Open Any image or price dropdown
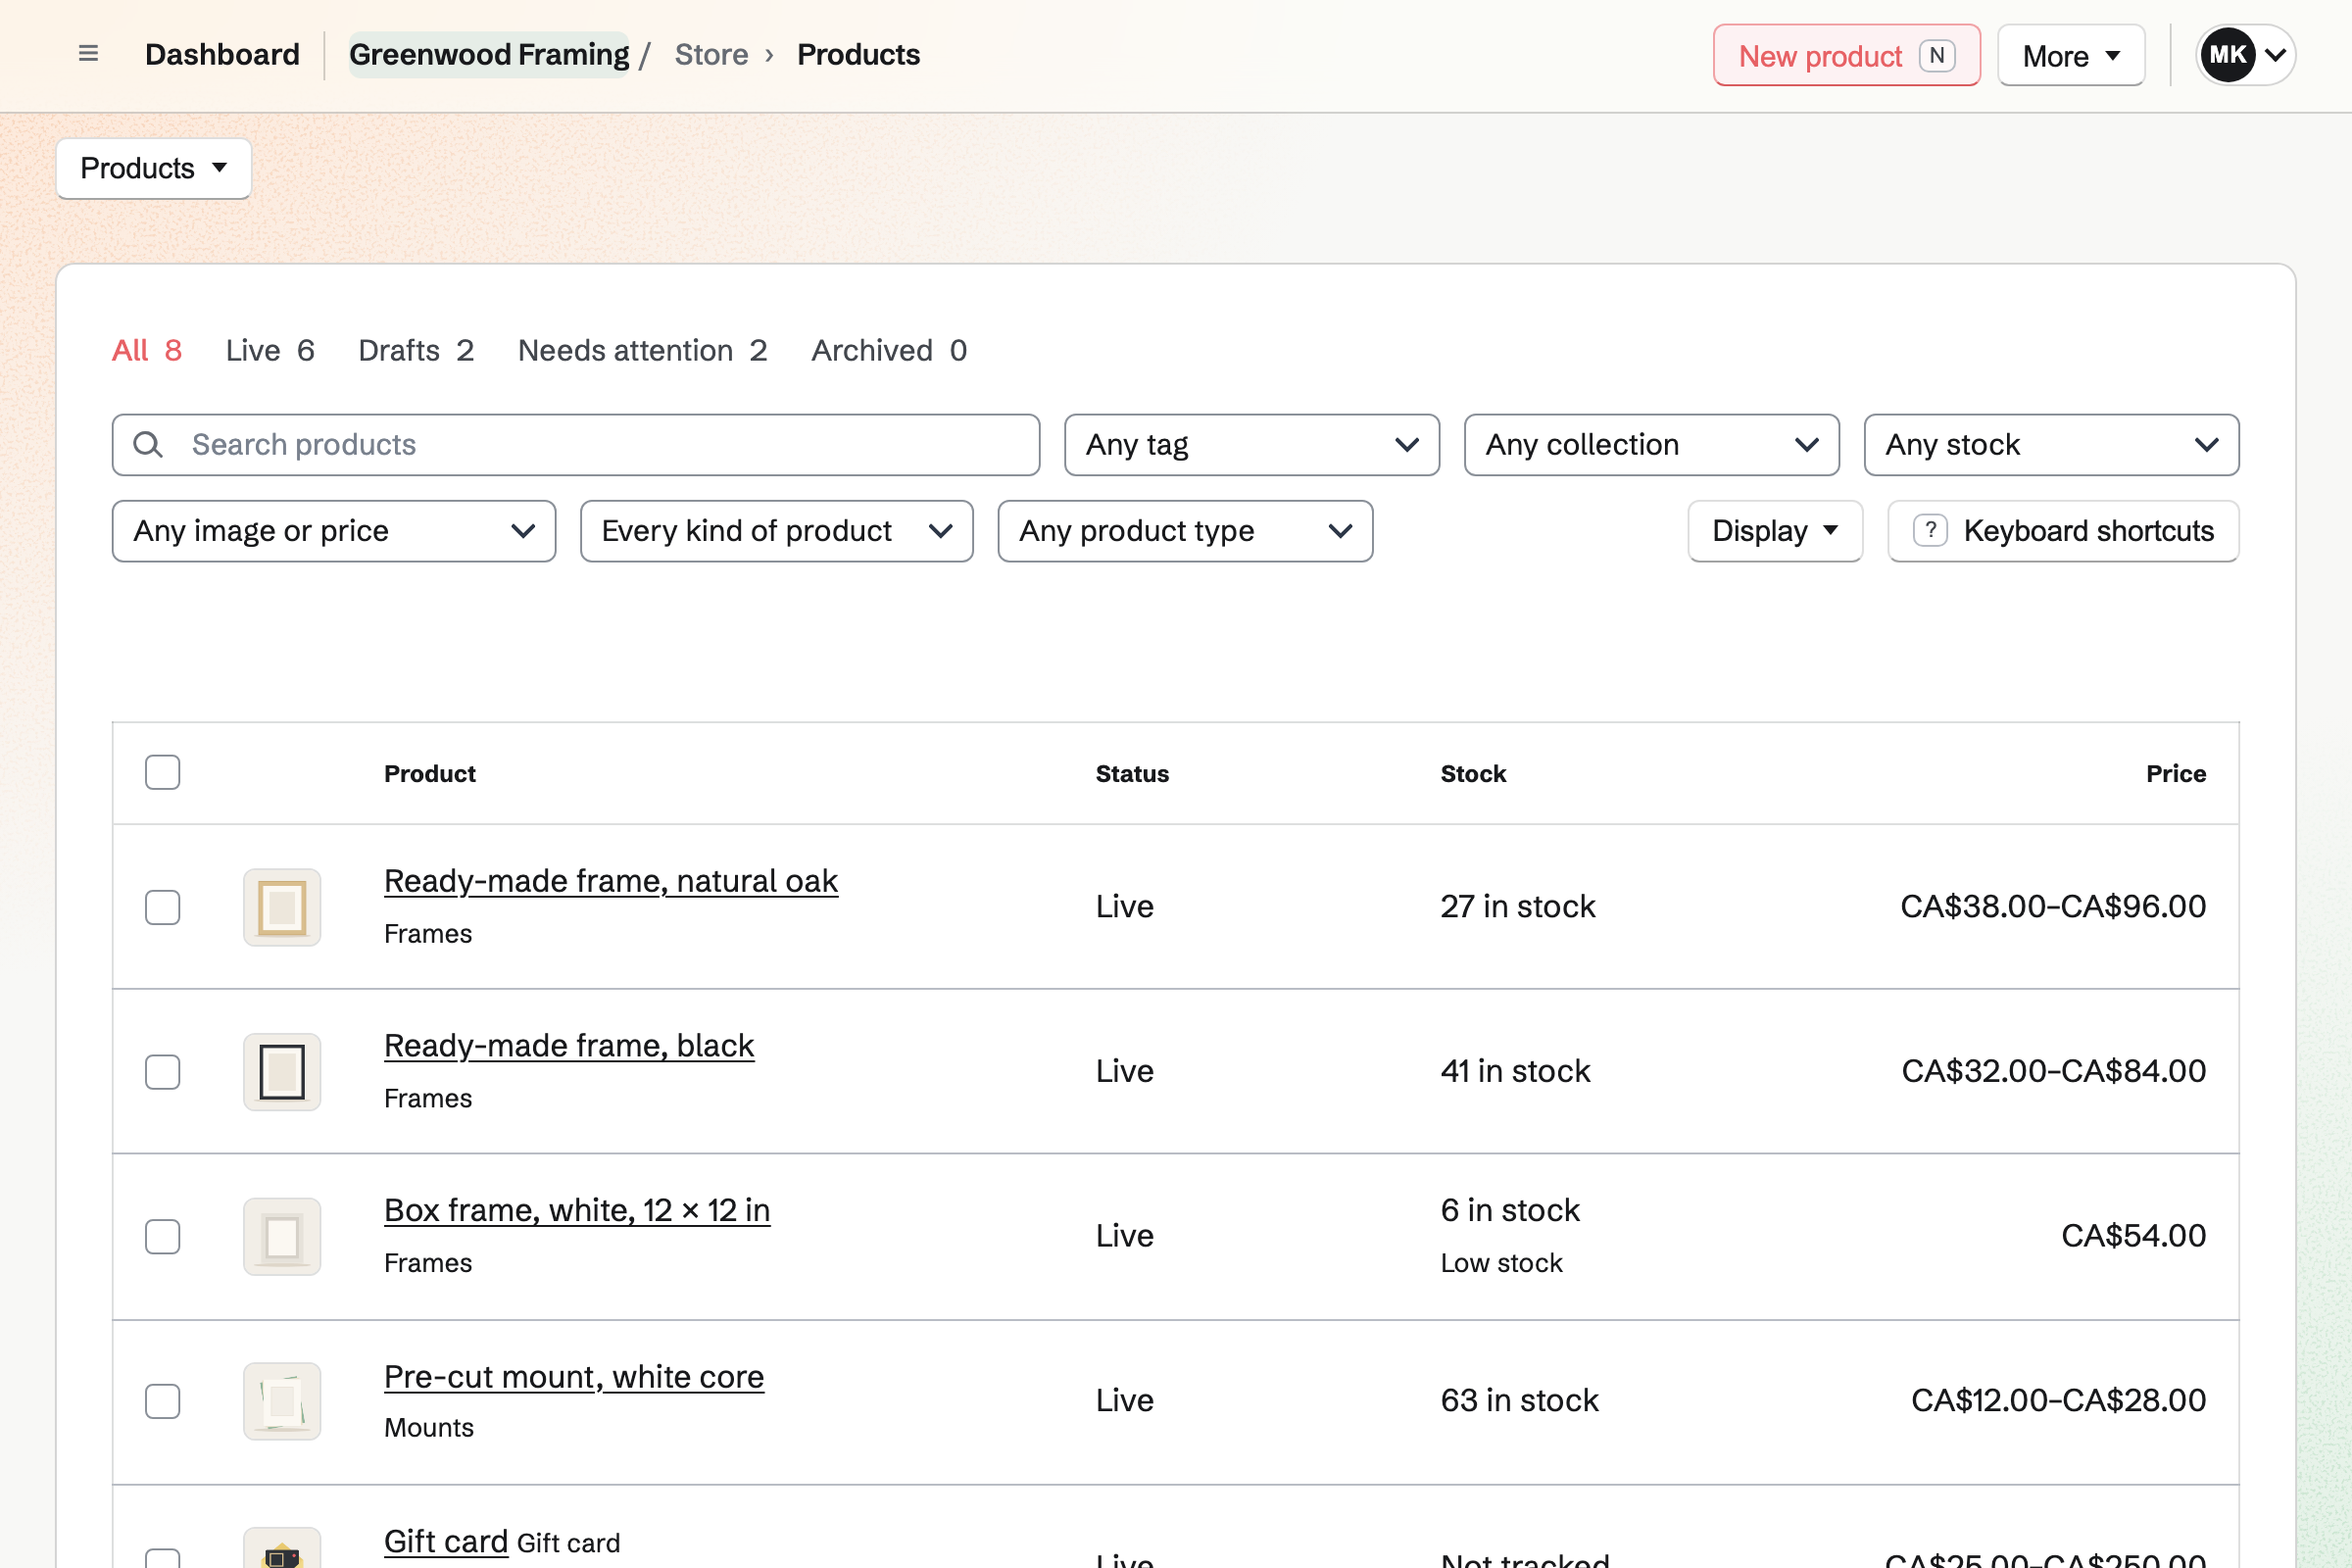This screenshot has width=2352, height=1568. pos(334,531)
